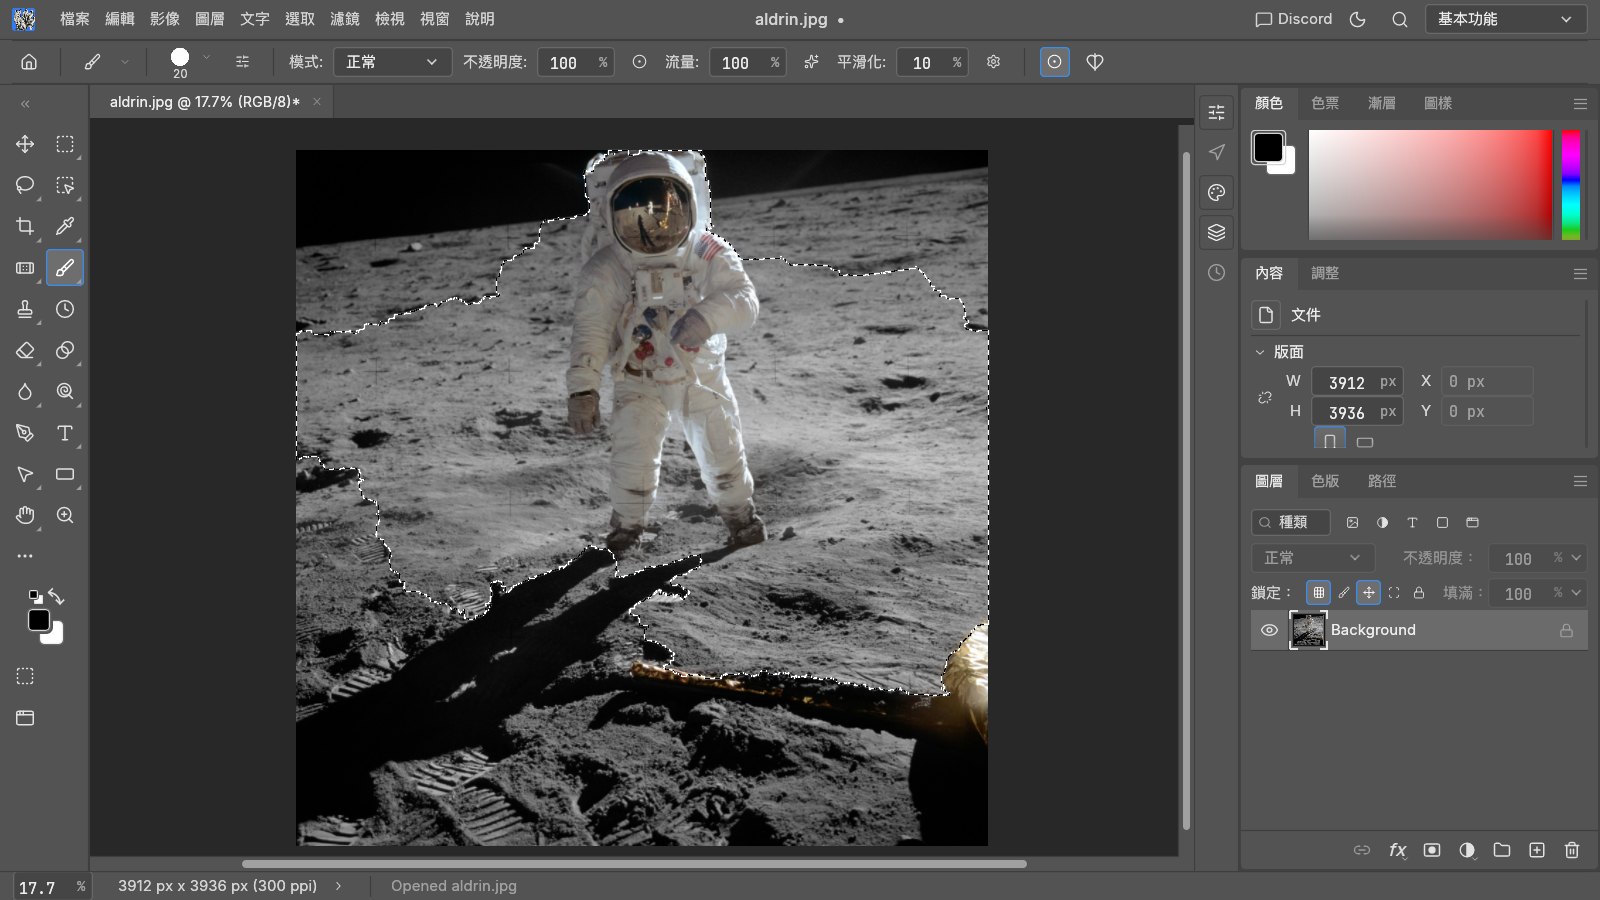Click the Background layer thumbnail
The image size is (1600, 900).
(x=1308, y=630)
